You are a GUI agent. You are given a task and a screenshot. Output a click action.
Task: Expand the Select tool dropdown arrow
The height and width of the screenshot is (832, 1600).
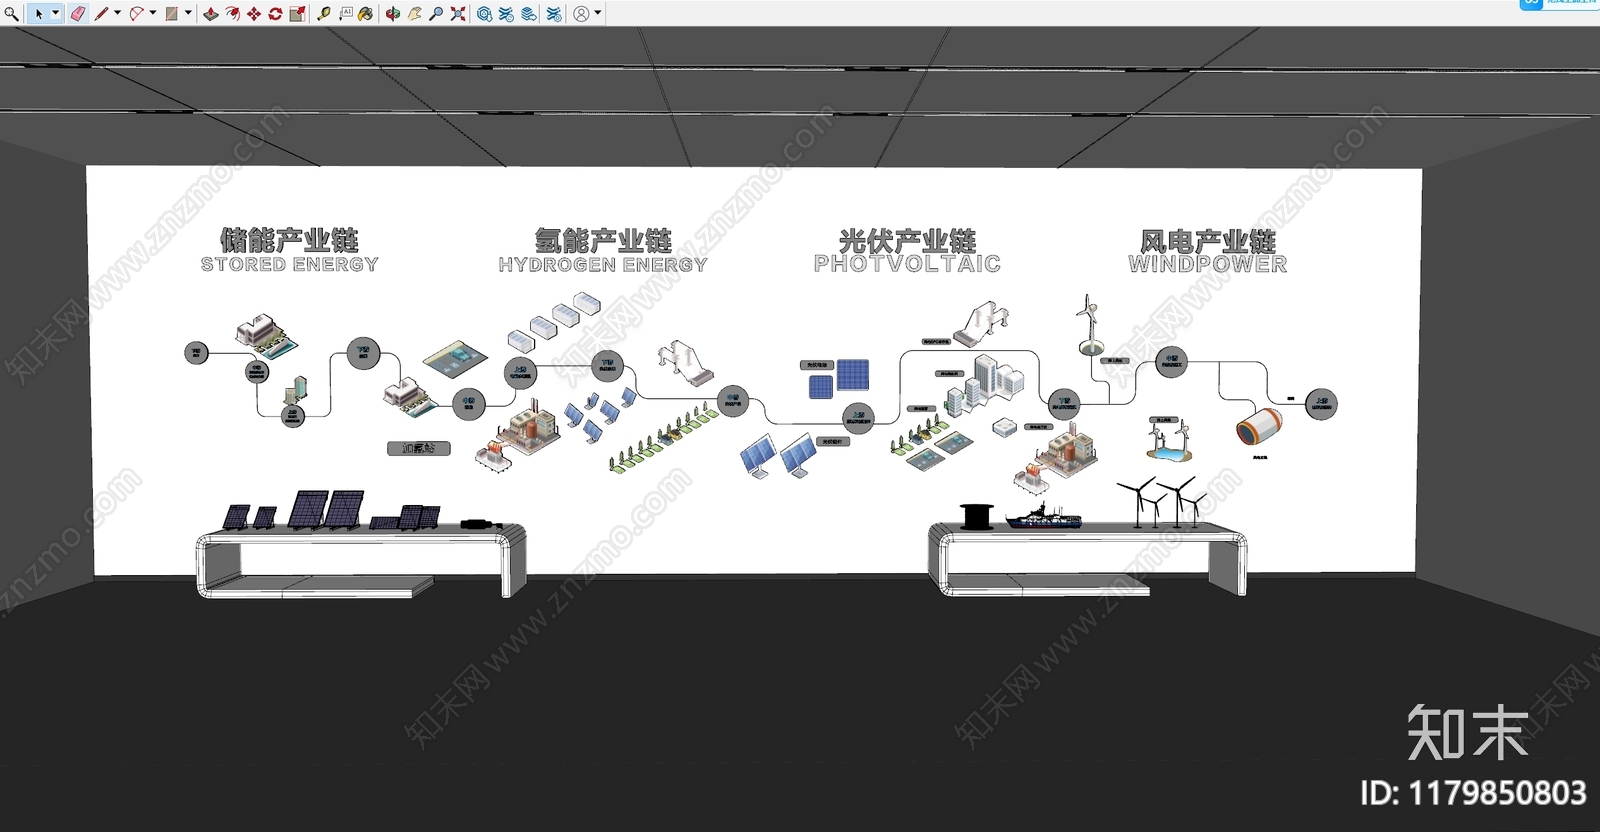(x=55, y=14)
